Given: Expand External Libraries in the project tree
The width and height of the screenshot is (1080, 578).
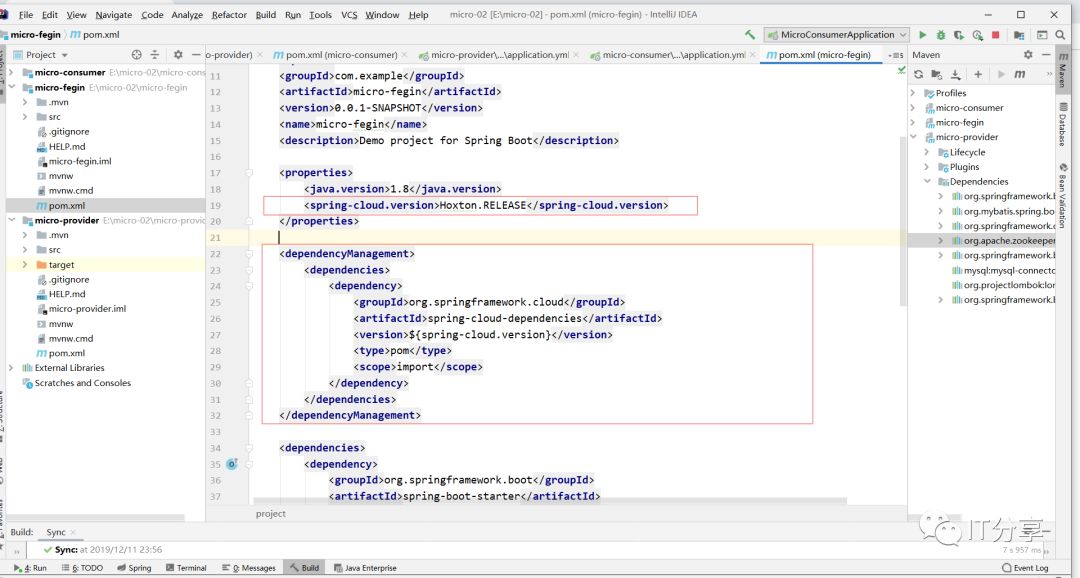Looking at the screenshot, I should pos(11,368).
